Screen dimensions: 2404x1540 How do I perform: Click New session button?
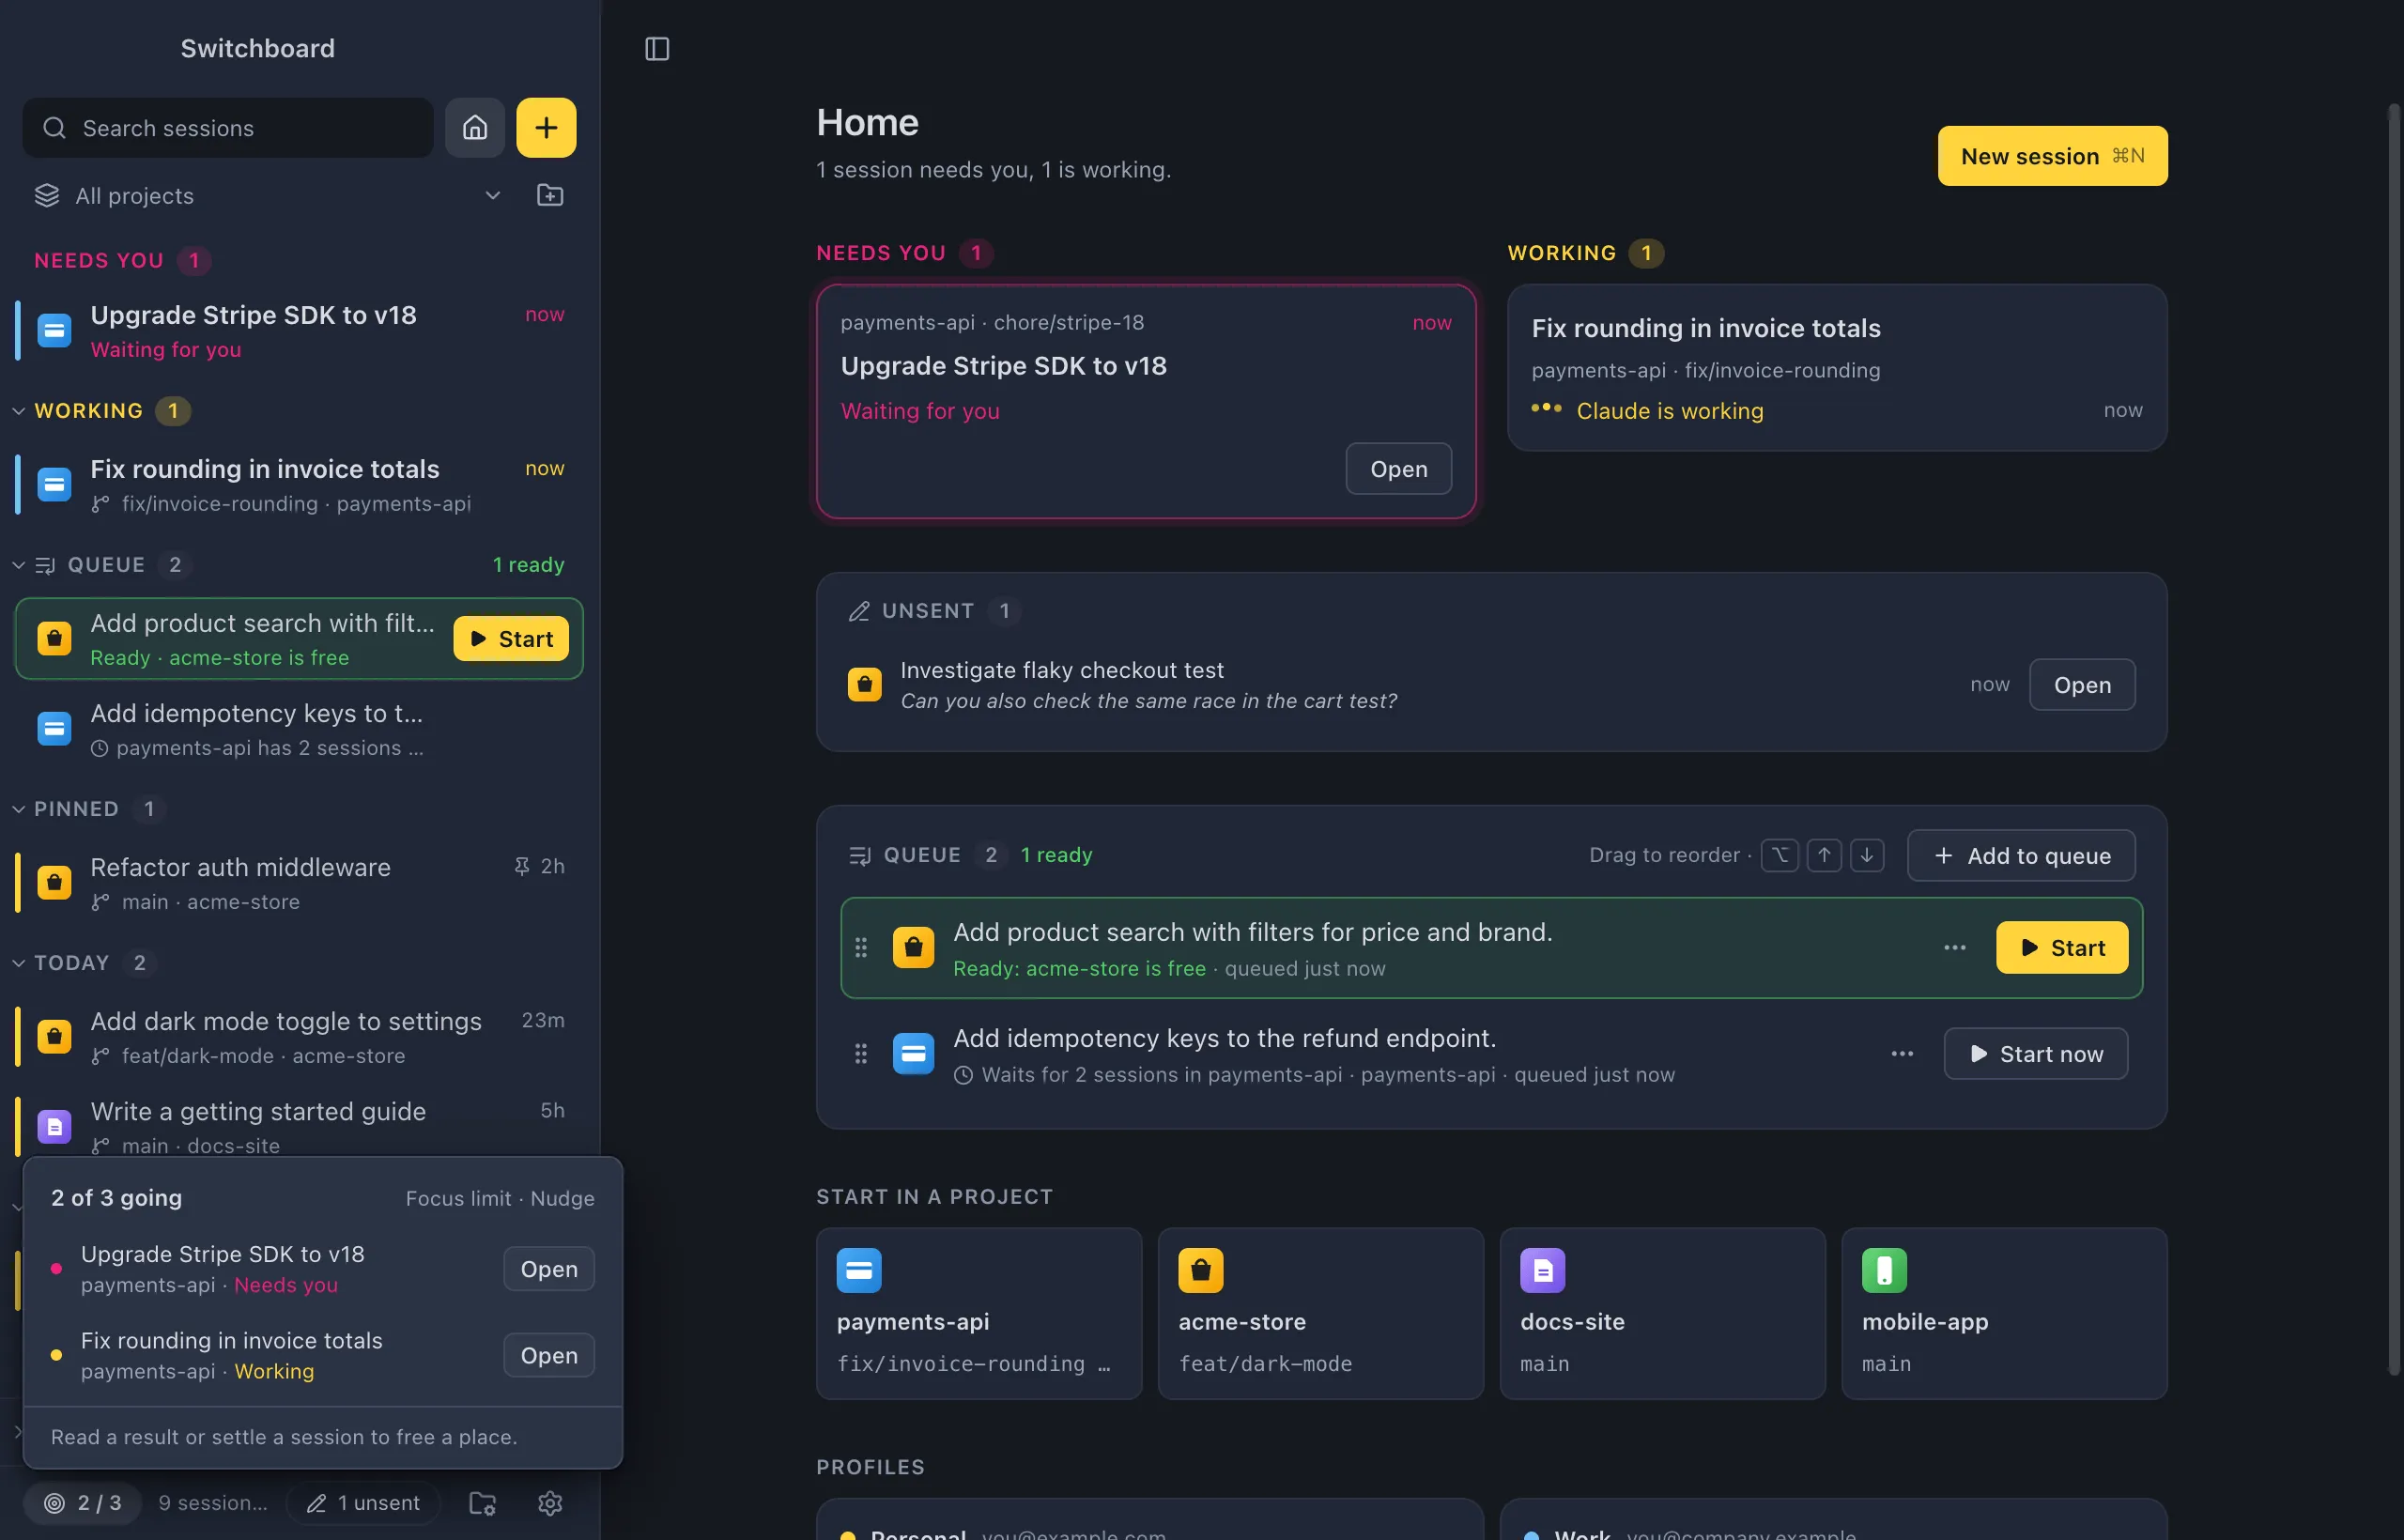click(x=2052, y=156)
